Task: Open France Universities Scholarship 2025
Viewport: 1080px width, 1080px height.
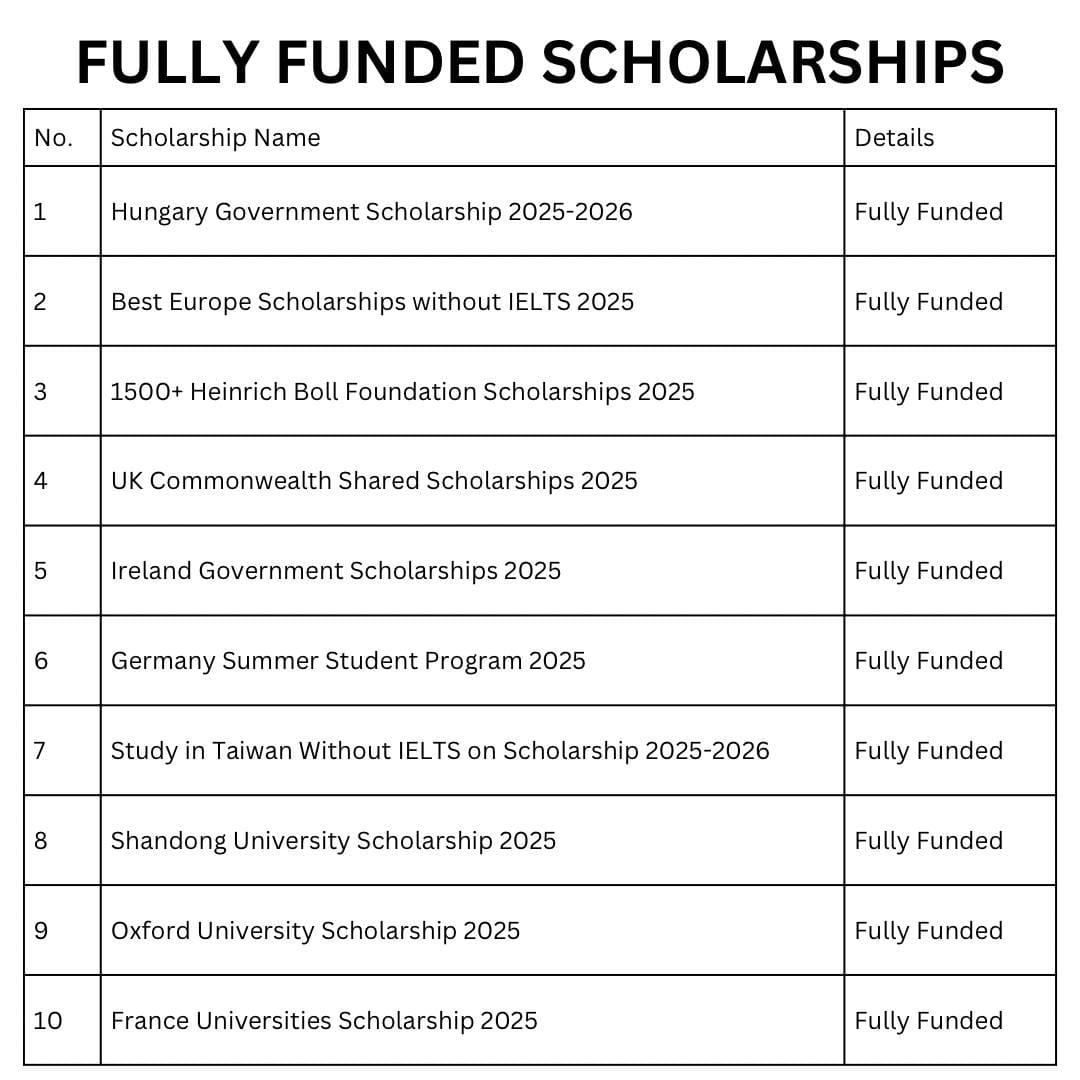Action: tap(324, 1020)
